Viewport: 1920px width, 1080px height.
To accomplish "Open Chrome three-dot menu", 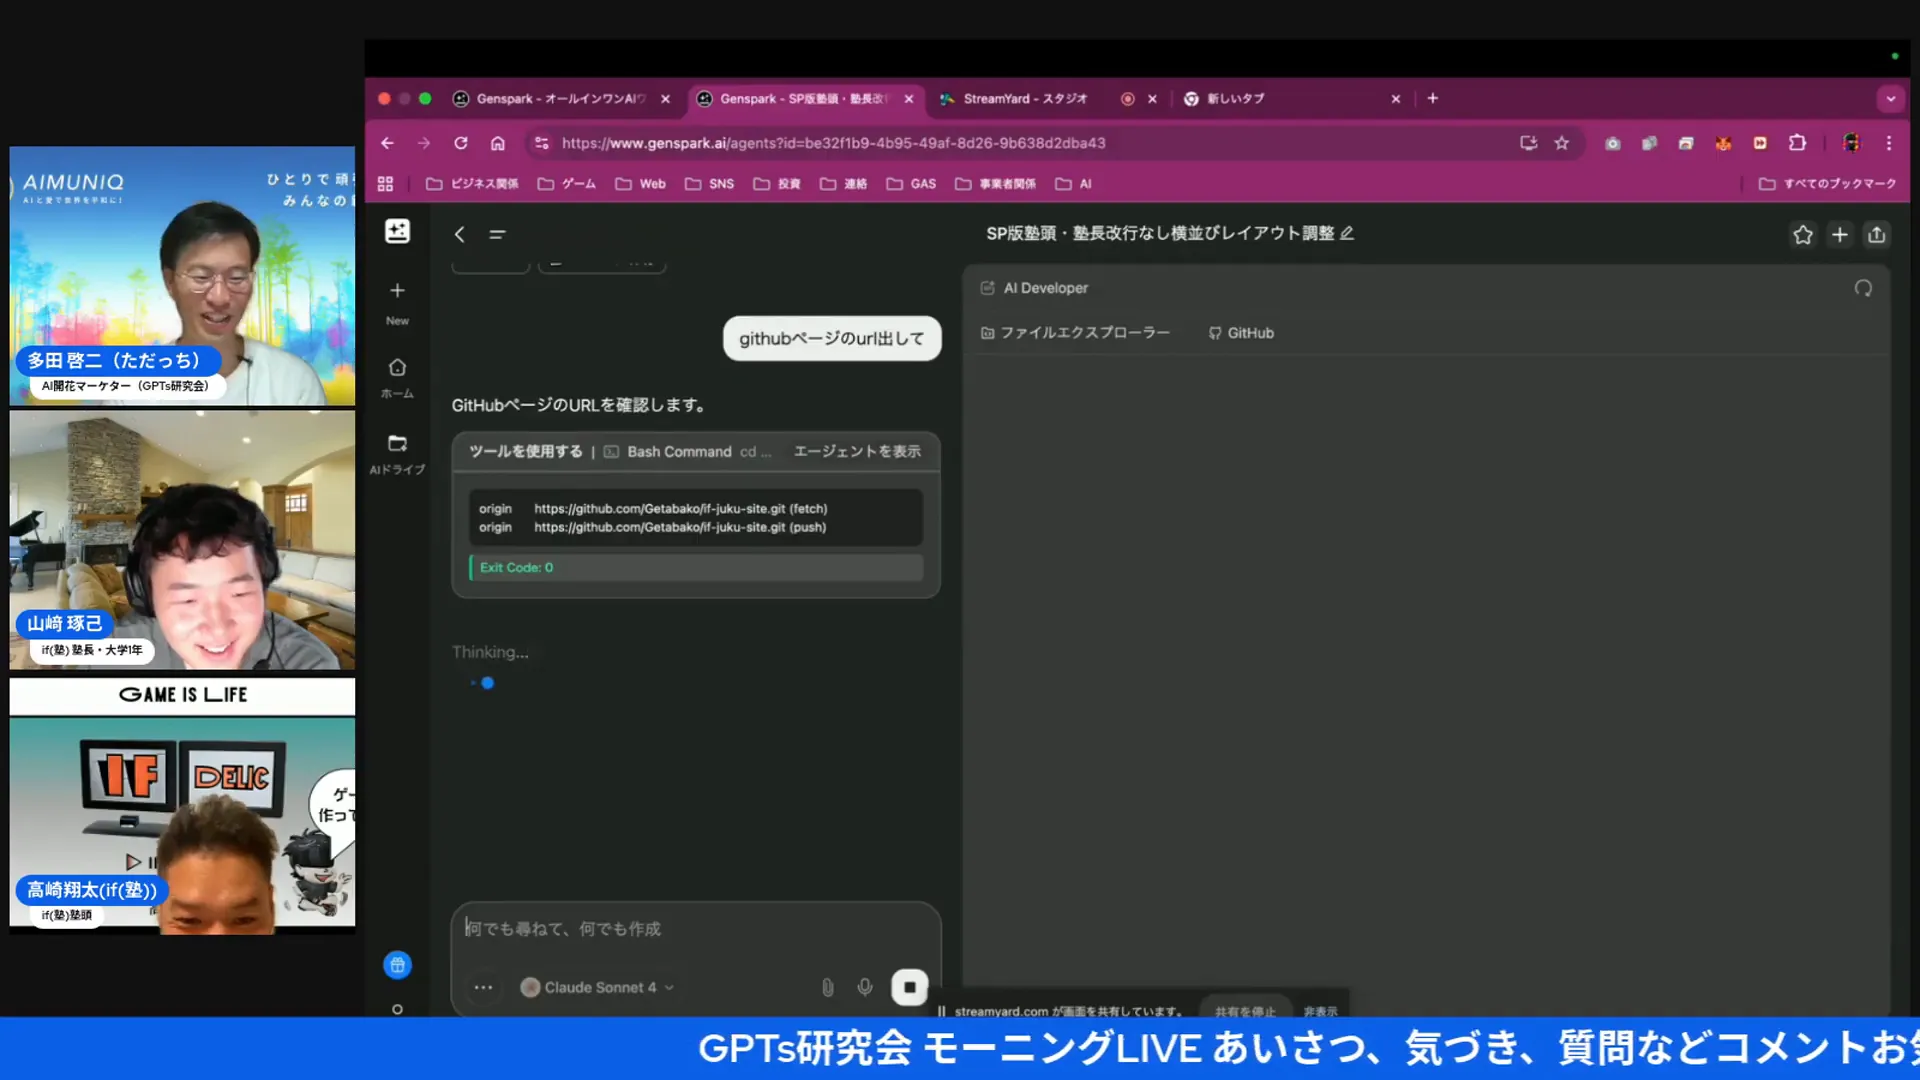I will [x=1889, y=143].
